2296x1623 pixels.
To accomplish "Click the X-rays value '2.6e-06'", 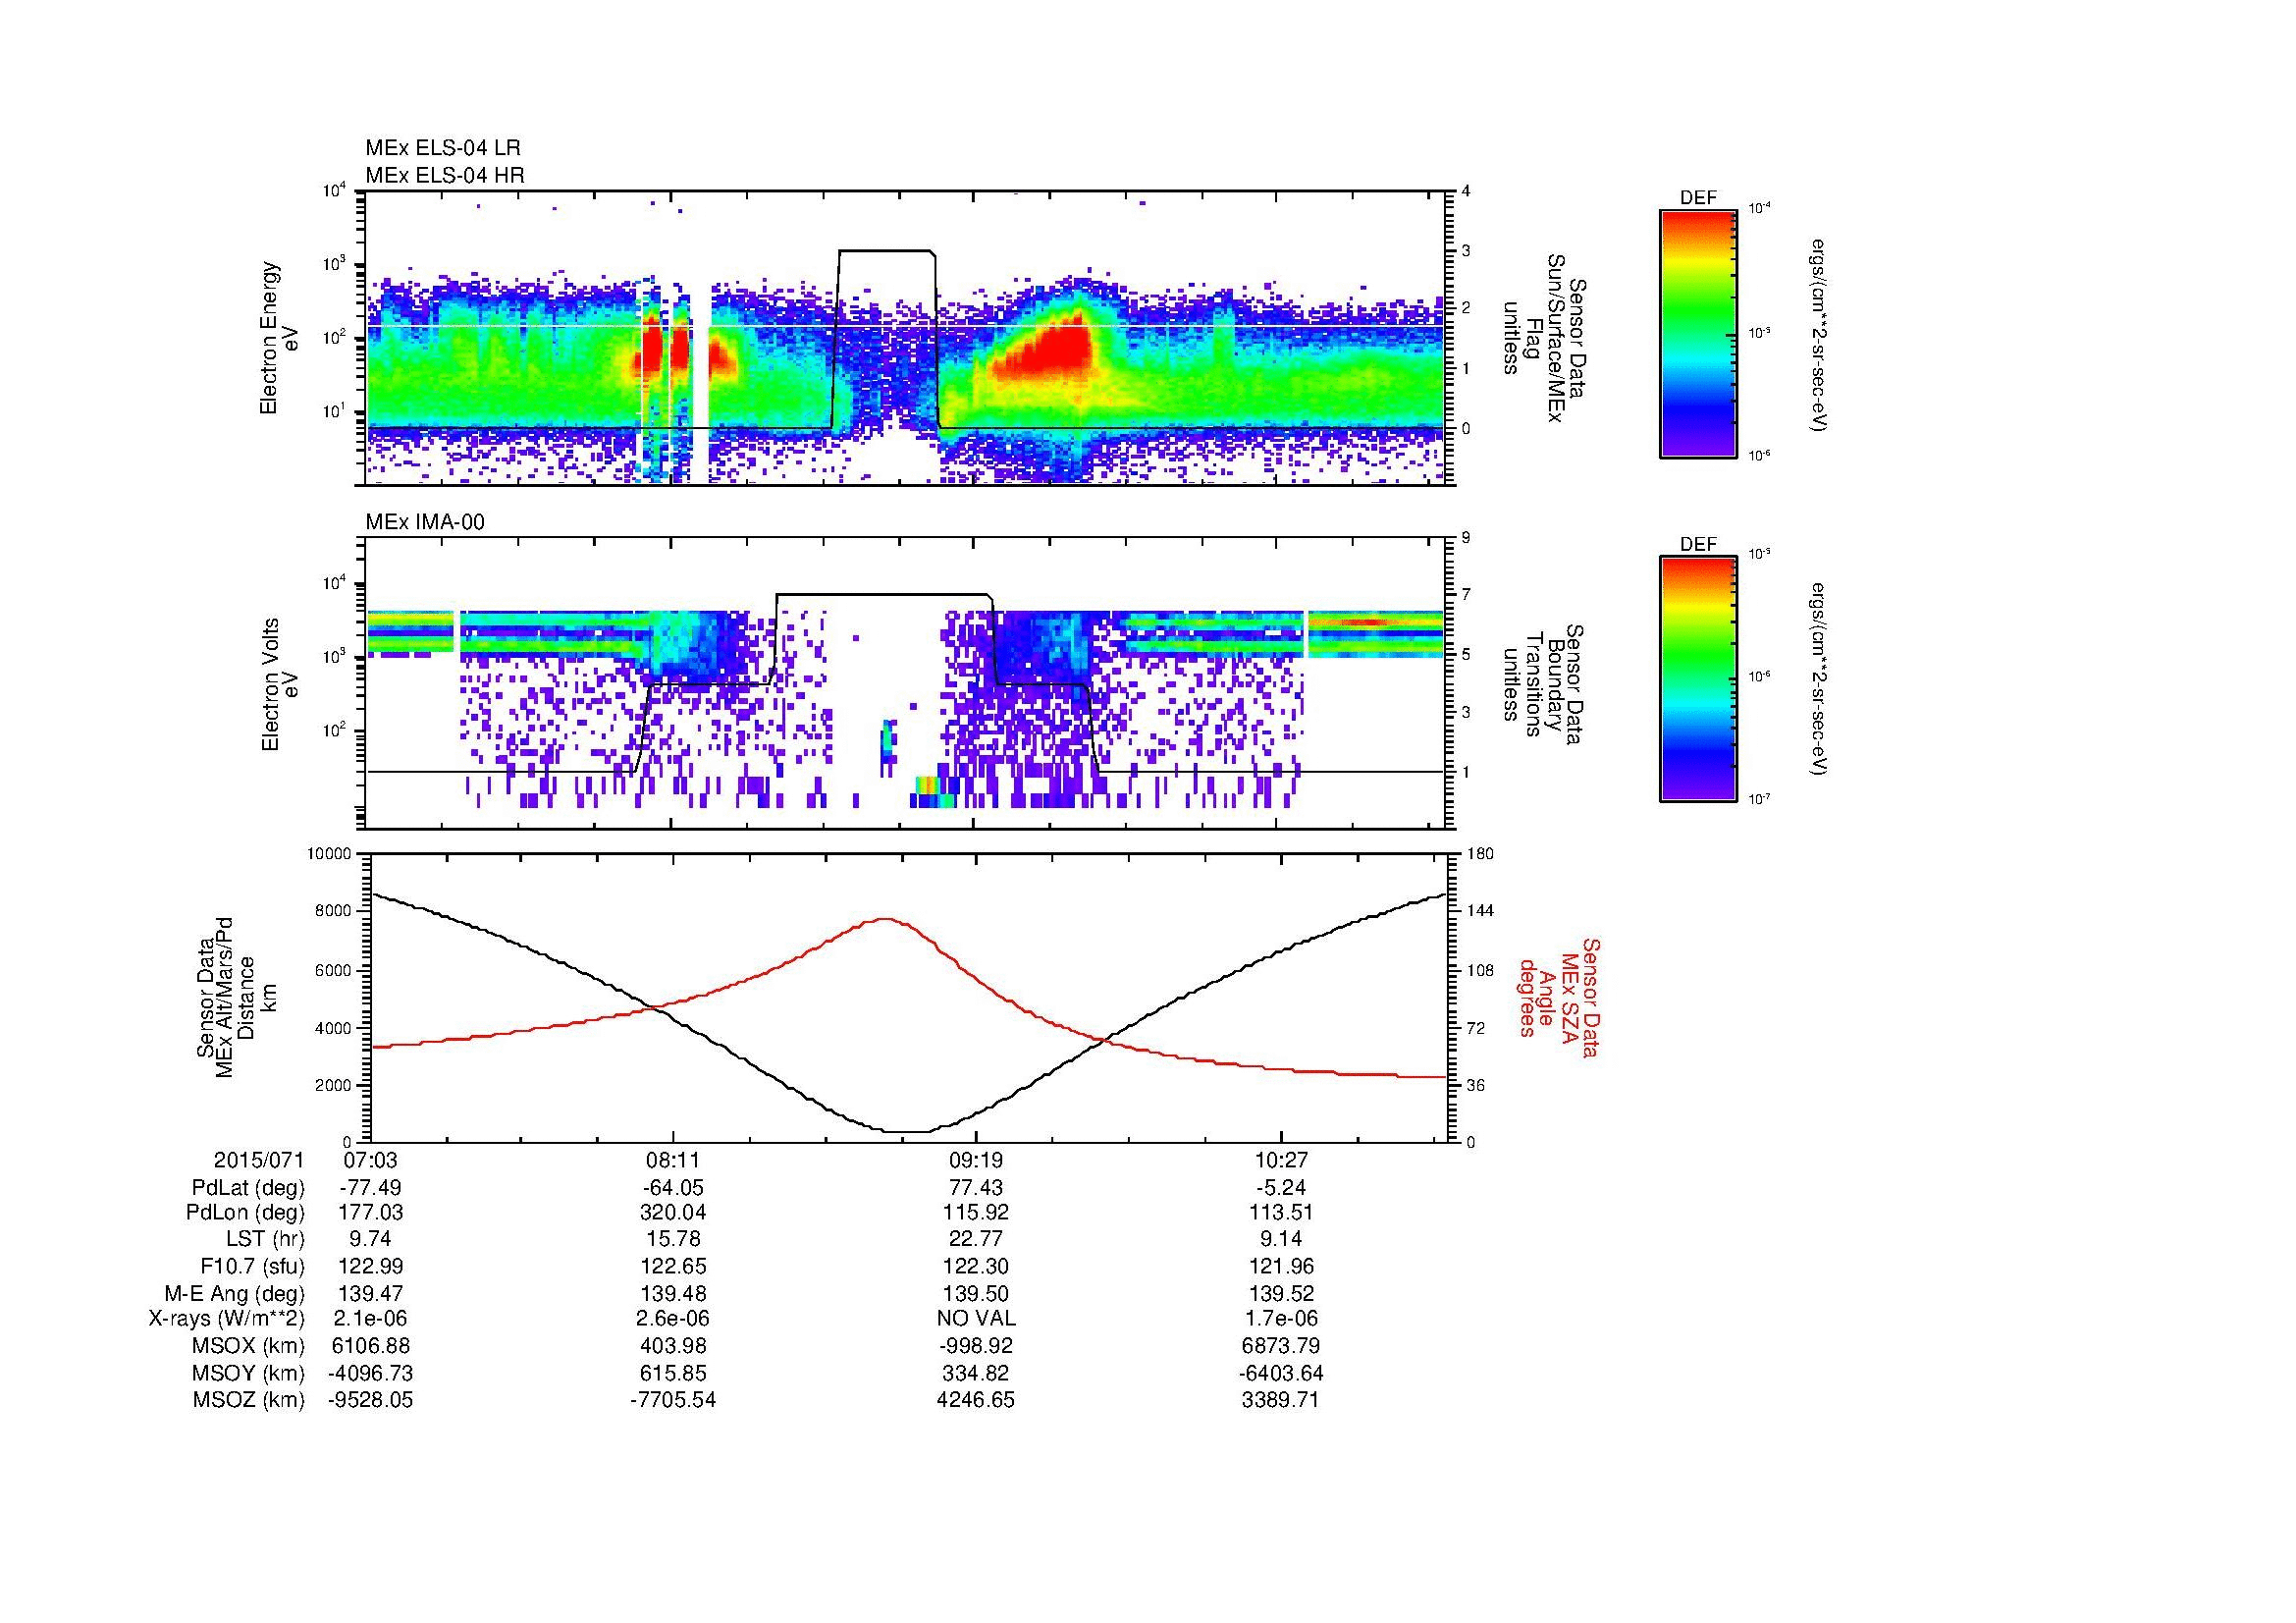I will [x=675, y=1320].
